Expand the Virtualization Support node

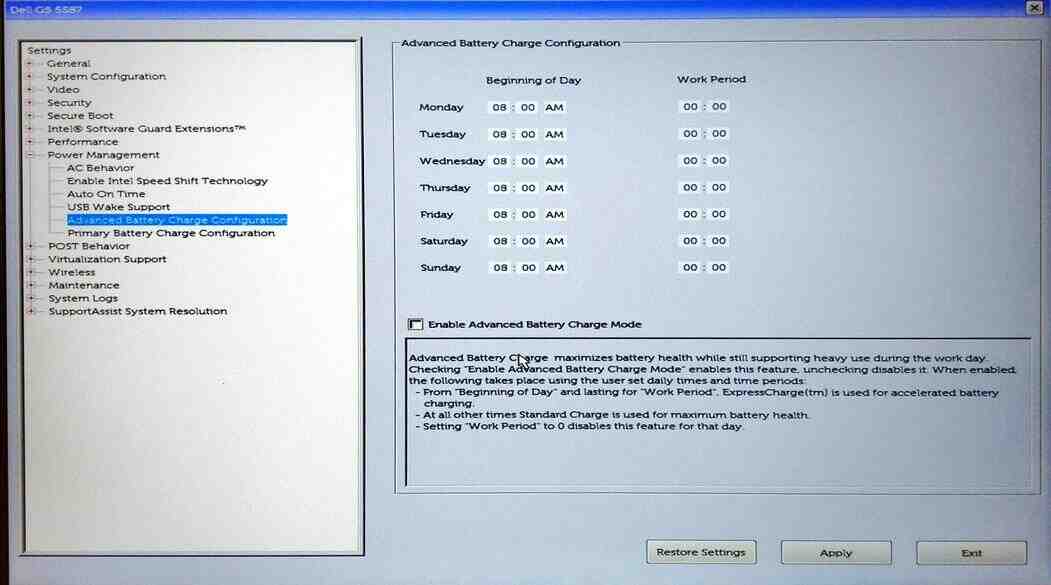[x=30, y=259]
